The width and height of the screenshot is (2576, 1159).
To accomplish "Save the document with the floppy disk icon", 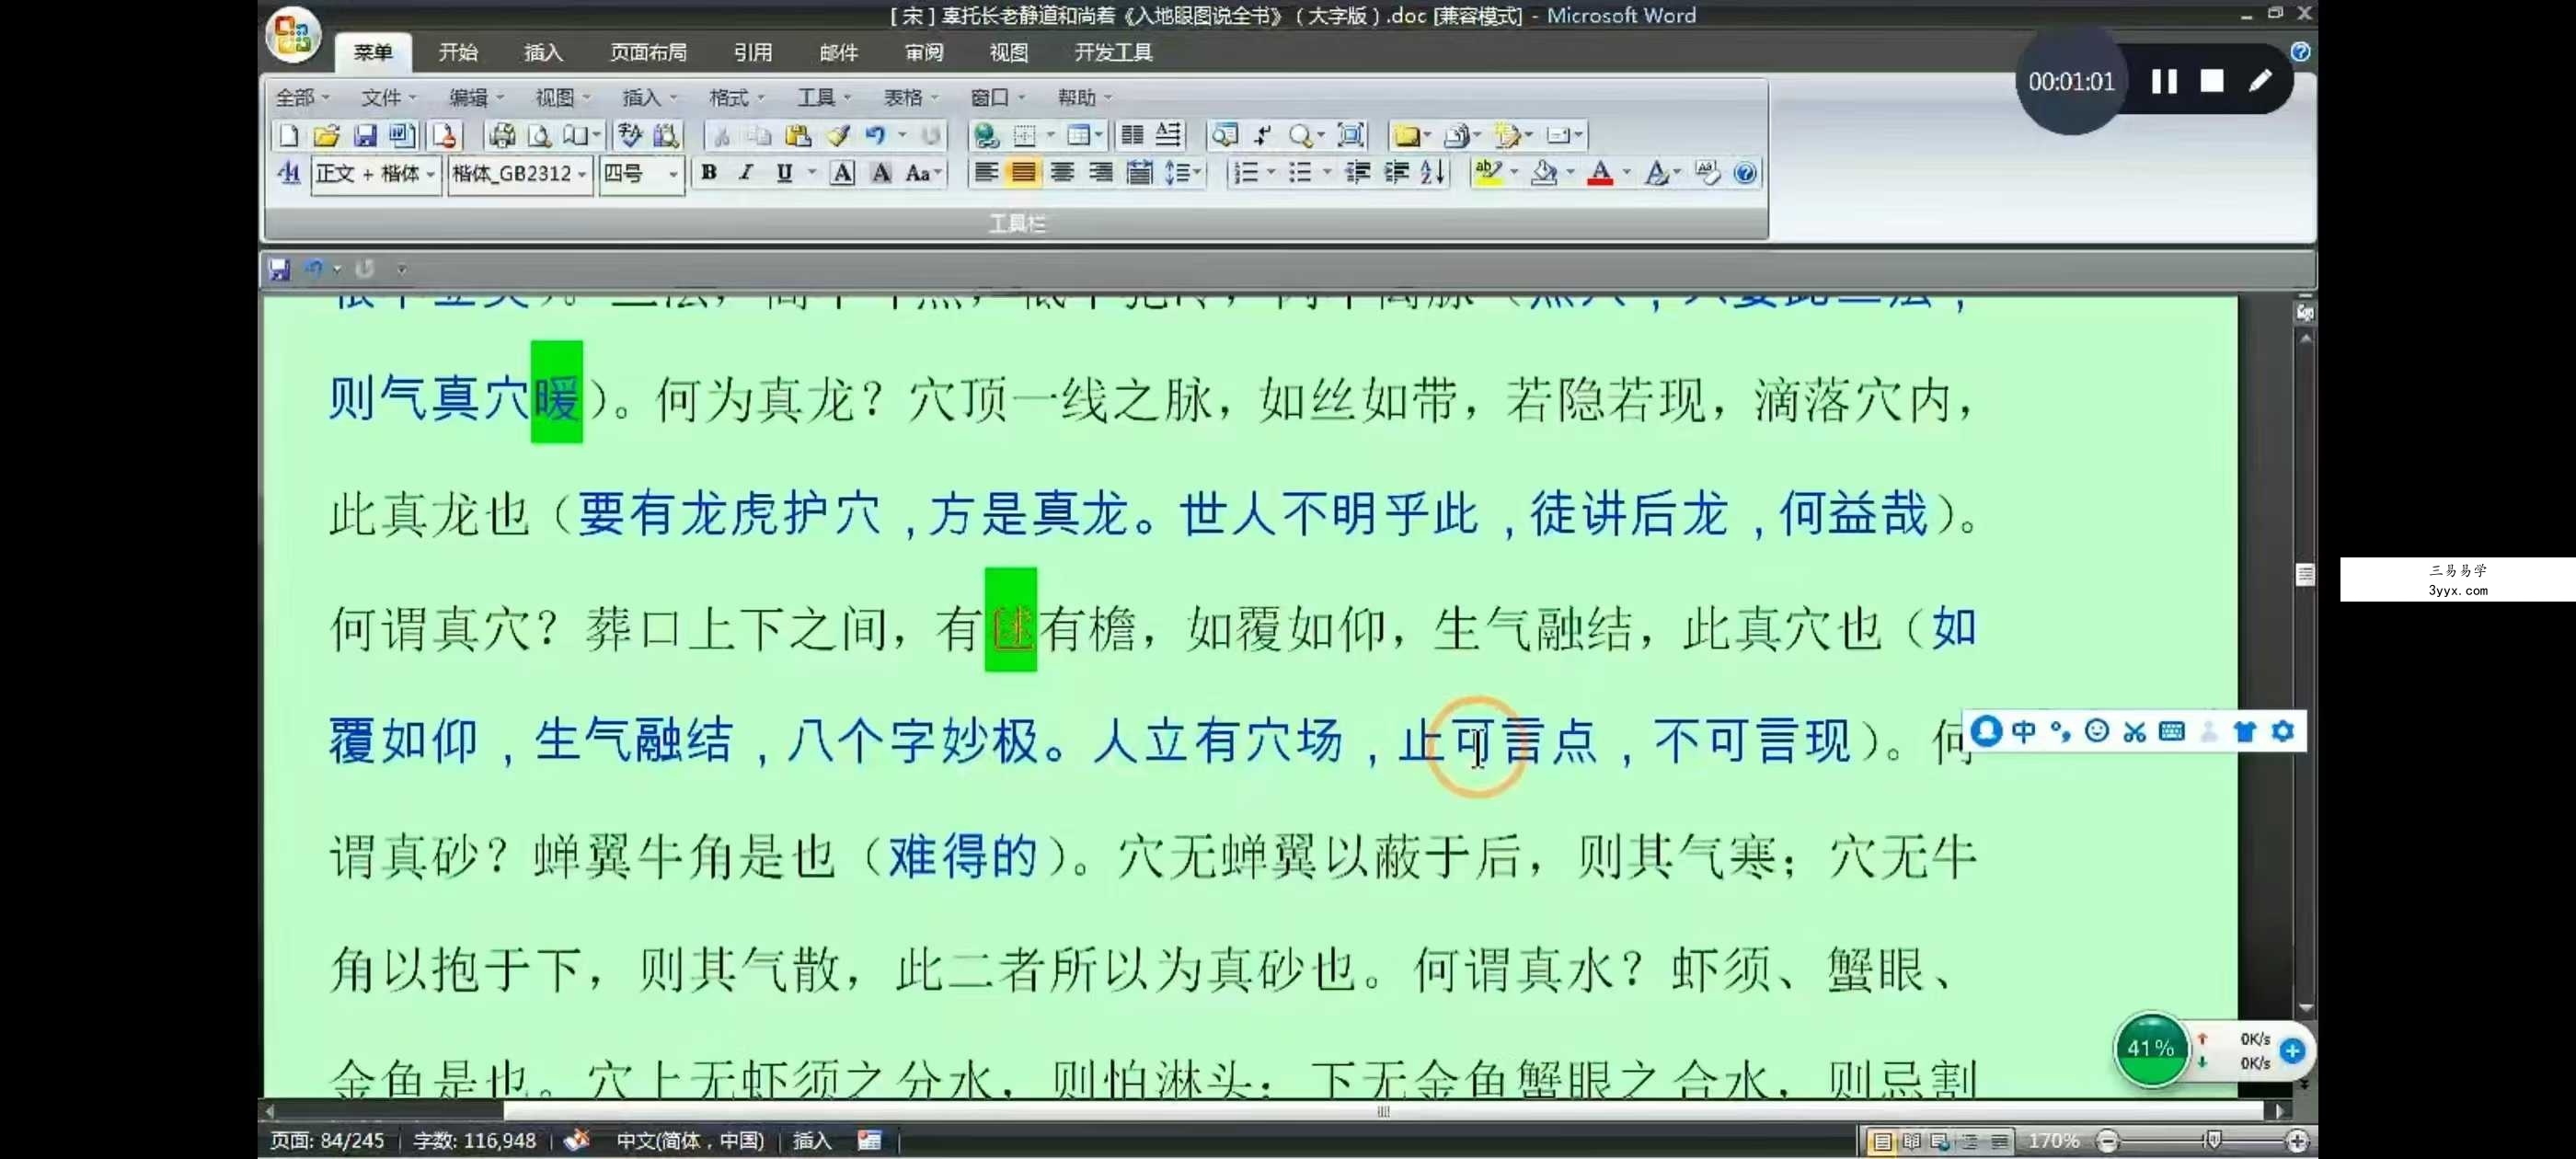I will 365,135.
